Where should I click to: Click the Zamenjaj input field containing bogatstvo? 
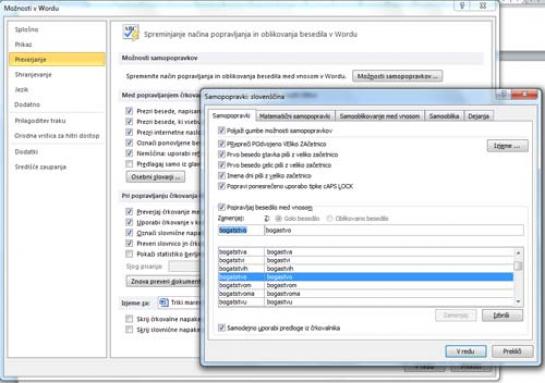coord(241,230)
